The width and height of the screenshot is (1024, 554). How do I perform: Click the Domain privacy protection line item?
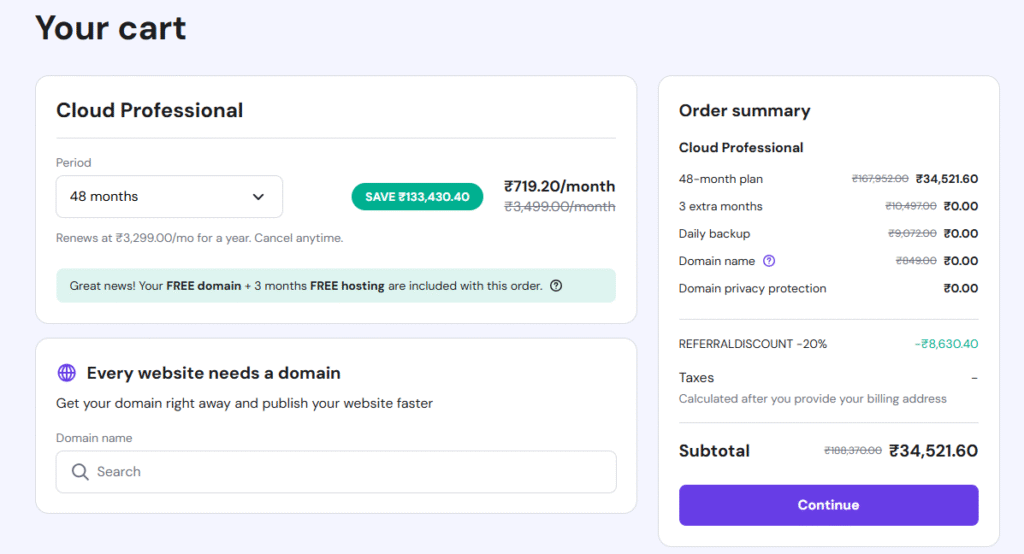pyautogui.click(x=752, y=289)
